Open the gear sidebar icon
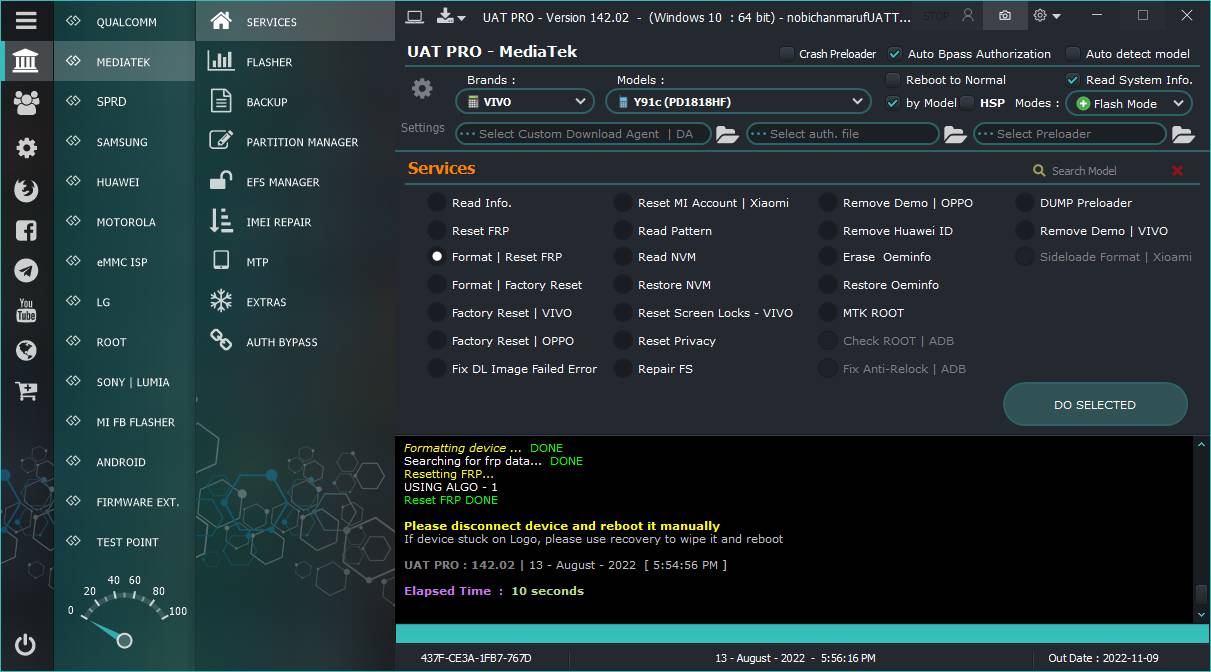1211x672 pixels. coord(27,148)
